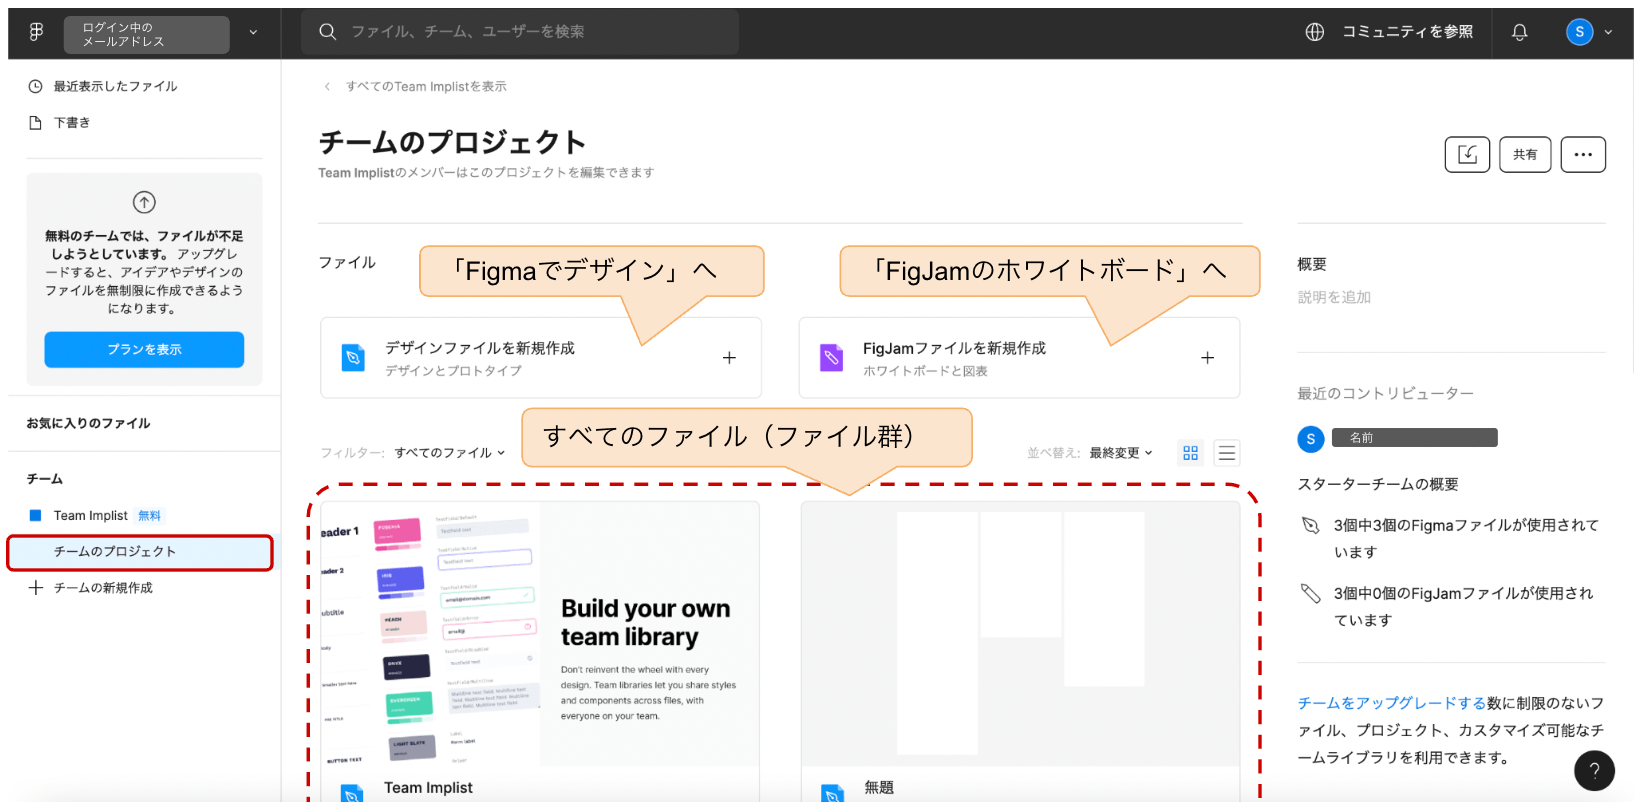The image size is (1634, 802).
Task: Click 説明を追加 under 概要
Action: coord(1334,297)
